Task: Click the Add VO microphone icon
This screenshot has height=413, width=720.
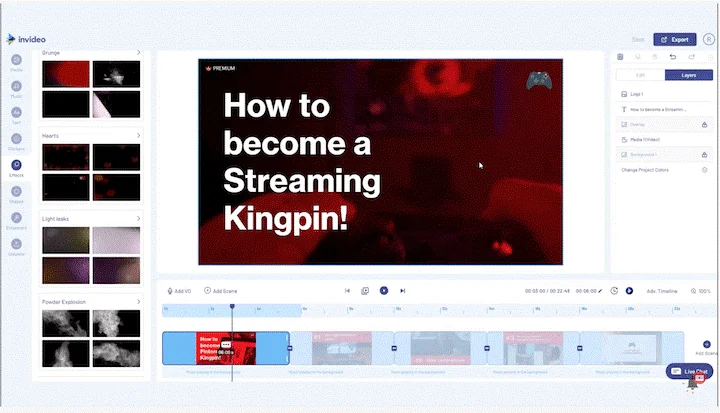Action: click(170, 291)
